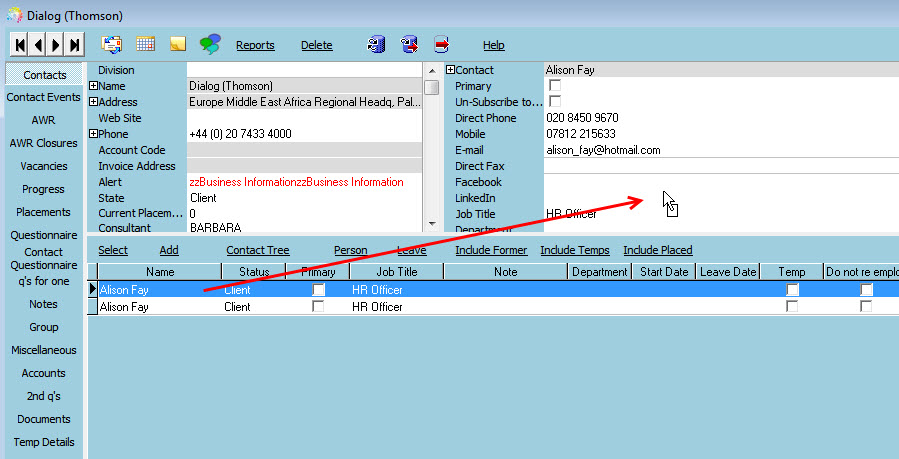Open the AWR tab
This screenshot has height=459, width=899.
coord(44,120)
